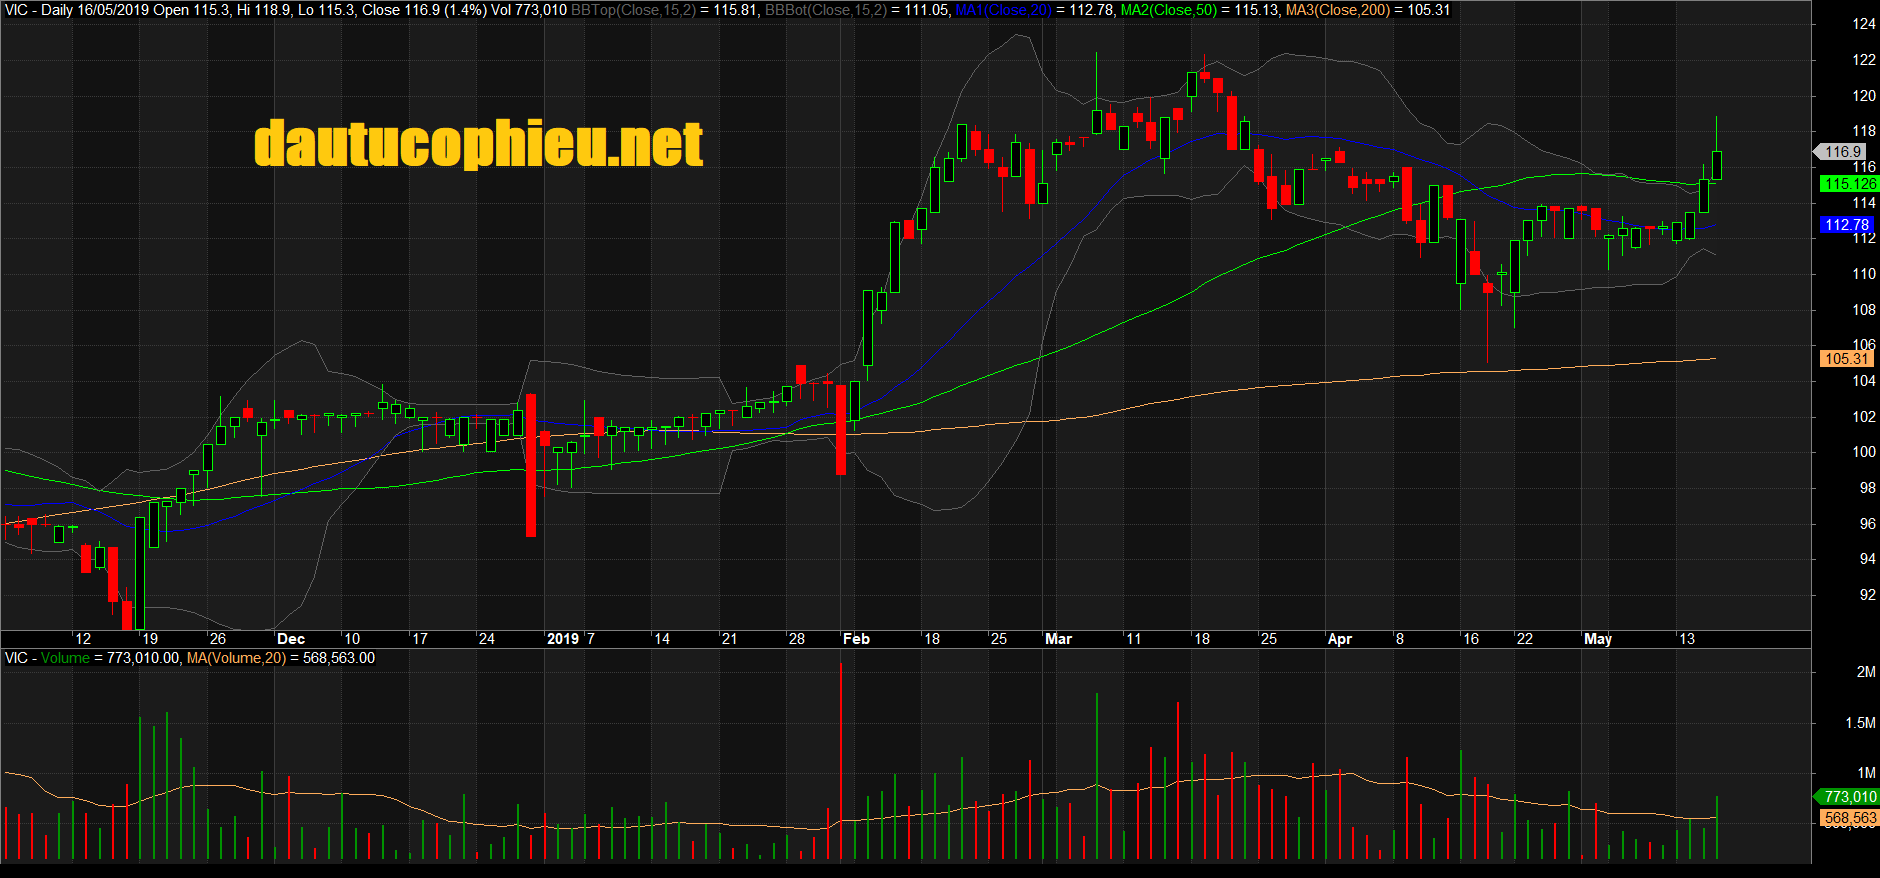
Task: Click the dautucophieu.net watermark text
Action: pyautogui.click(x=478, y=145)
